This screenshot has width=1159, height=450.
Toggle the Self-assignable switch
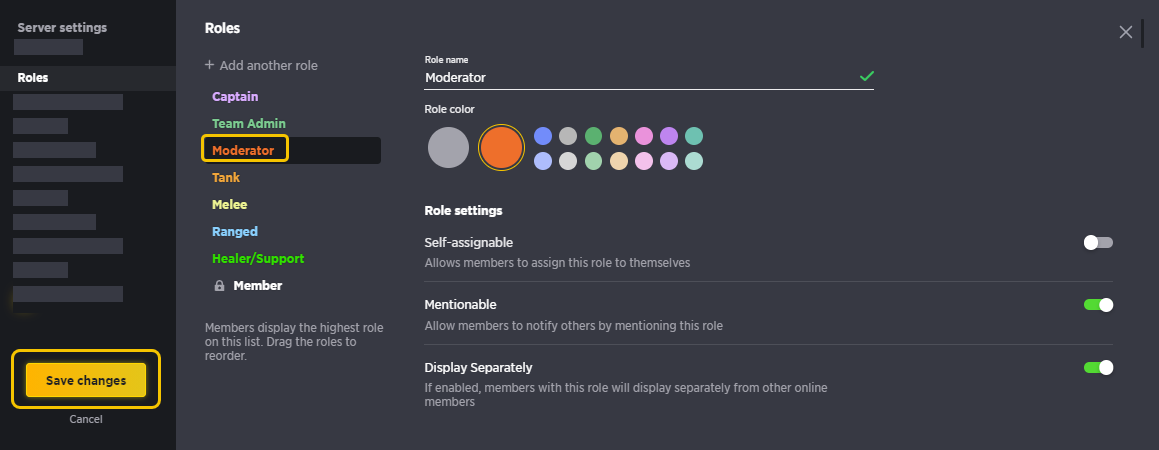click(x=1098, y=242)
